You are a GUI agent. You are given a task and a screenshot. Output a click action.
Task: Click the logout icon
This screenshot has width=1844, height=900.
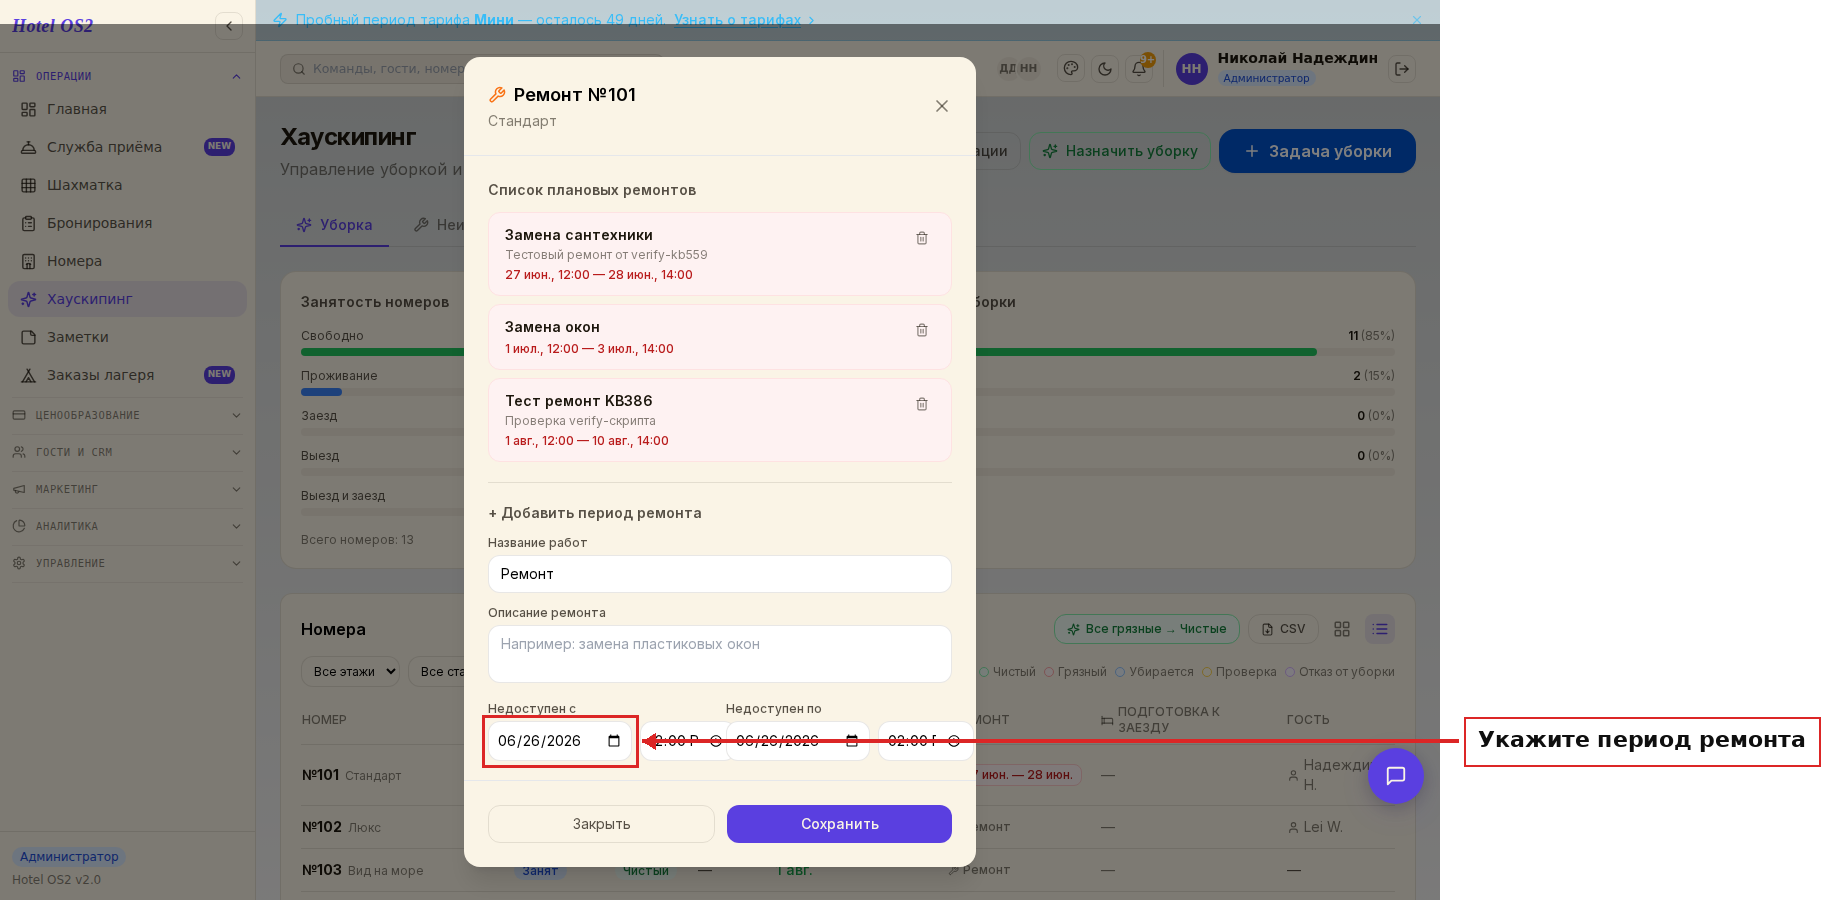coord(1402,69)
